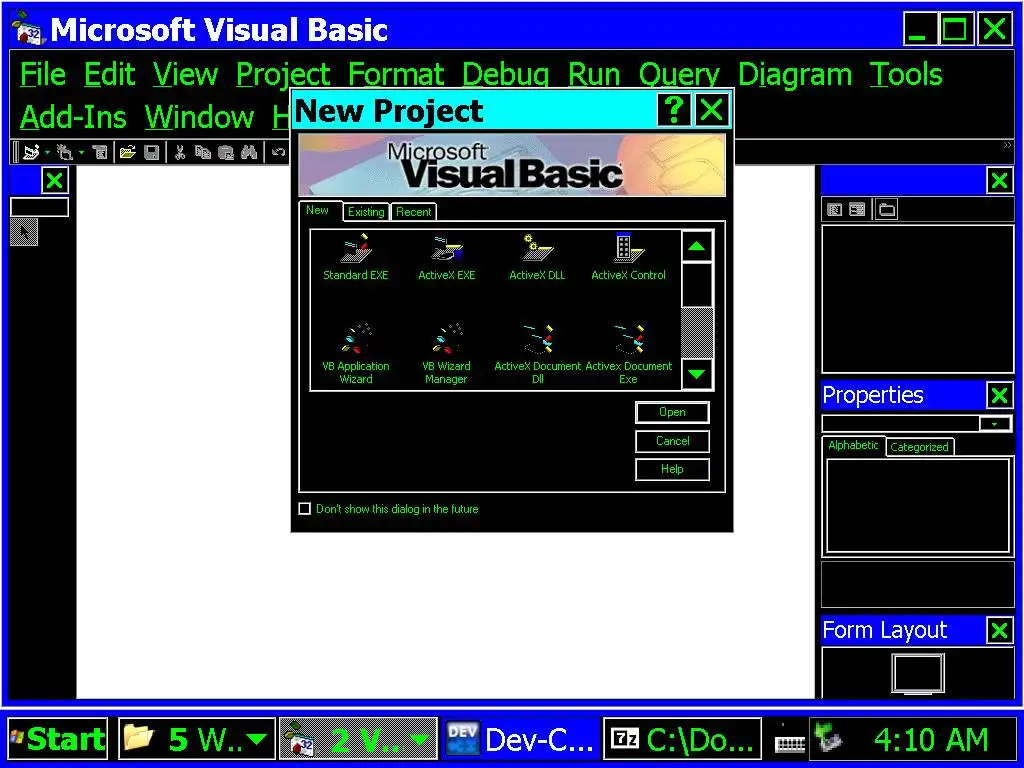Image resolution: width=1024 pixels, height=768 pixels.
Task: Switch to the Existing tab
Action: [x=366, y=212]
